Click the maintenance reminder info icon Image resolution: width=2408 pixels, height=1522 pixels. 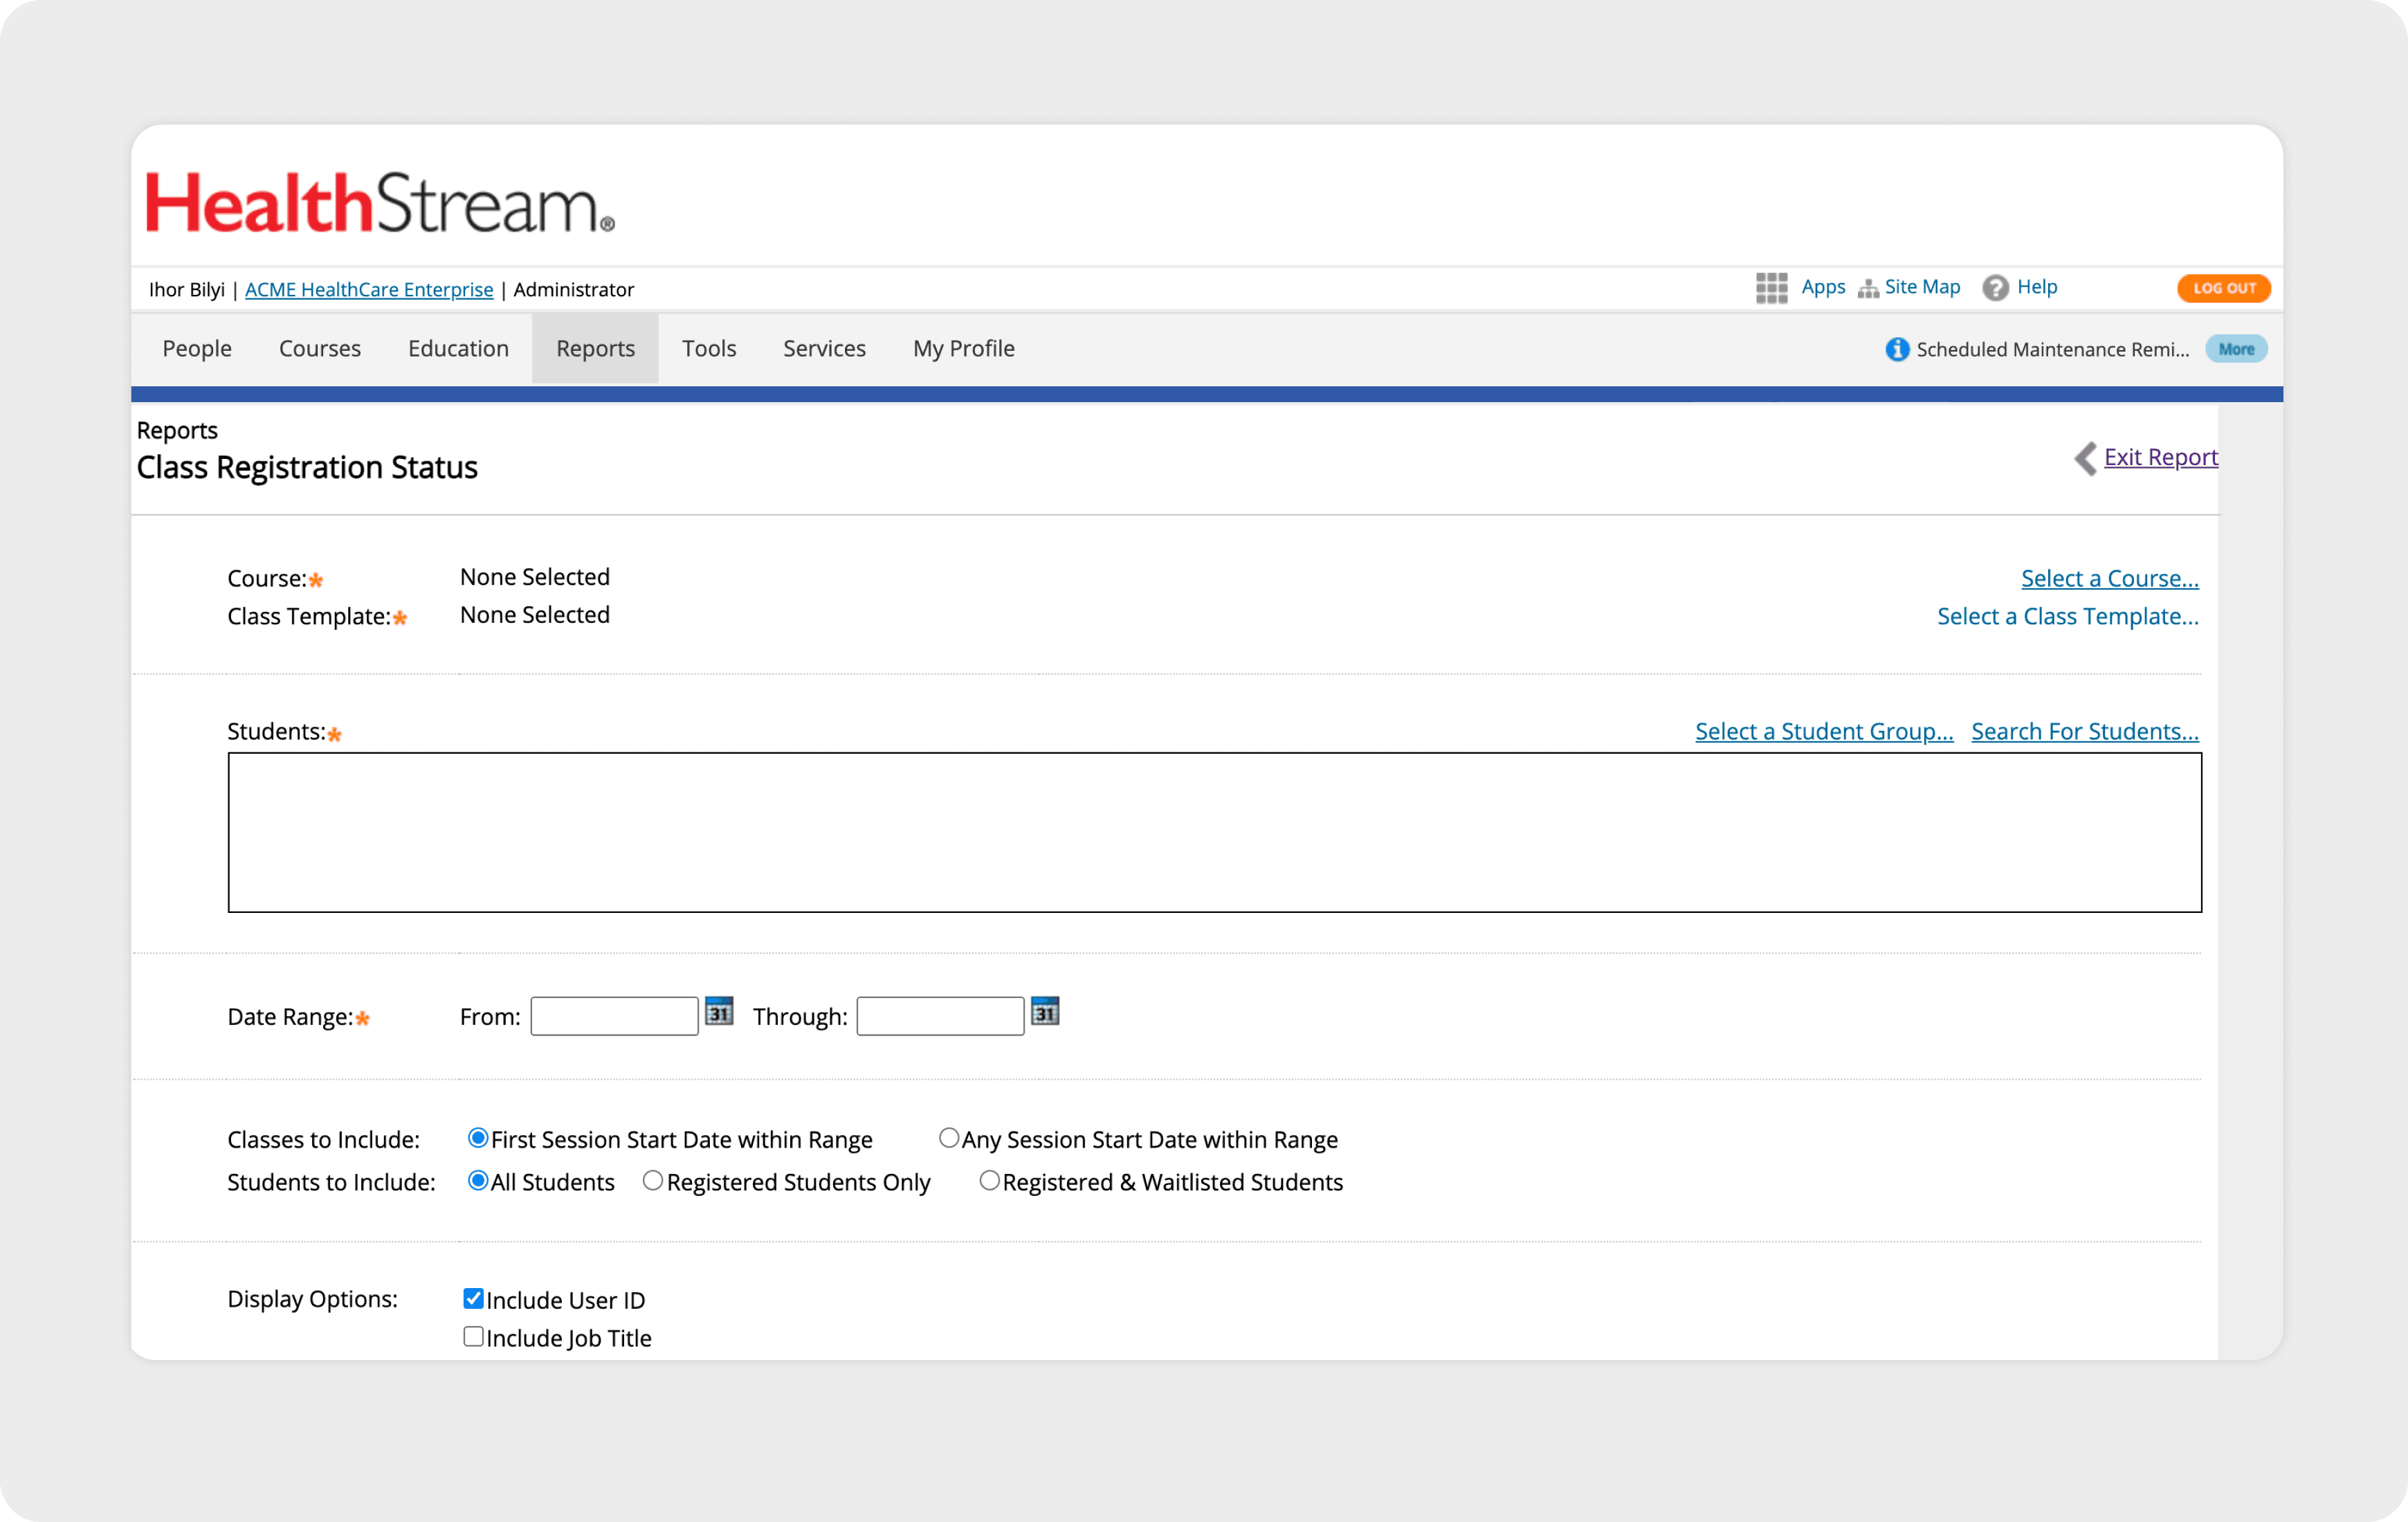1897,349
